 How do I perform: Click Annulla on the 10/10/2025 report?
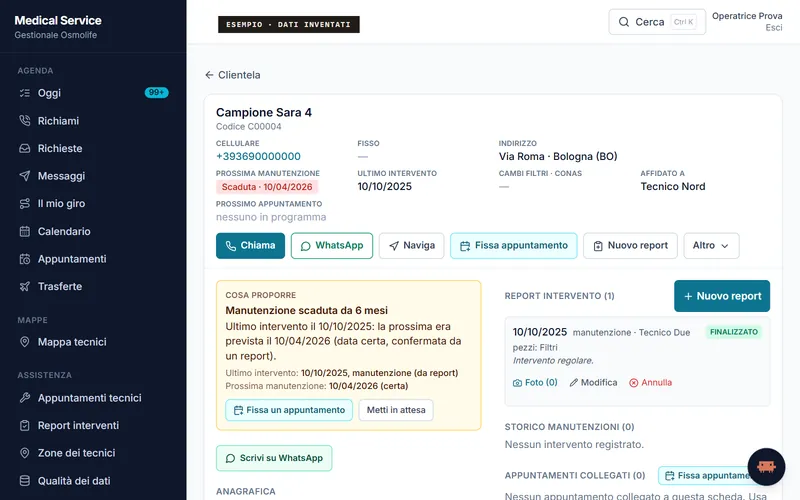pyautogui.click(x=650, y=383)
